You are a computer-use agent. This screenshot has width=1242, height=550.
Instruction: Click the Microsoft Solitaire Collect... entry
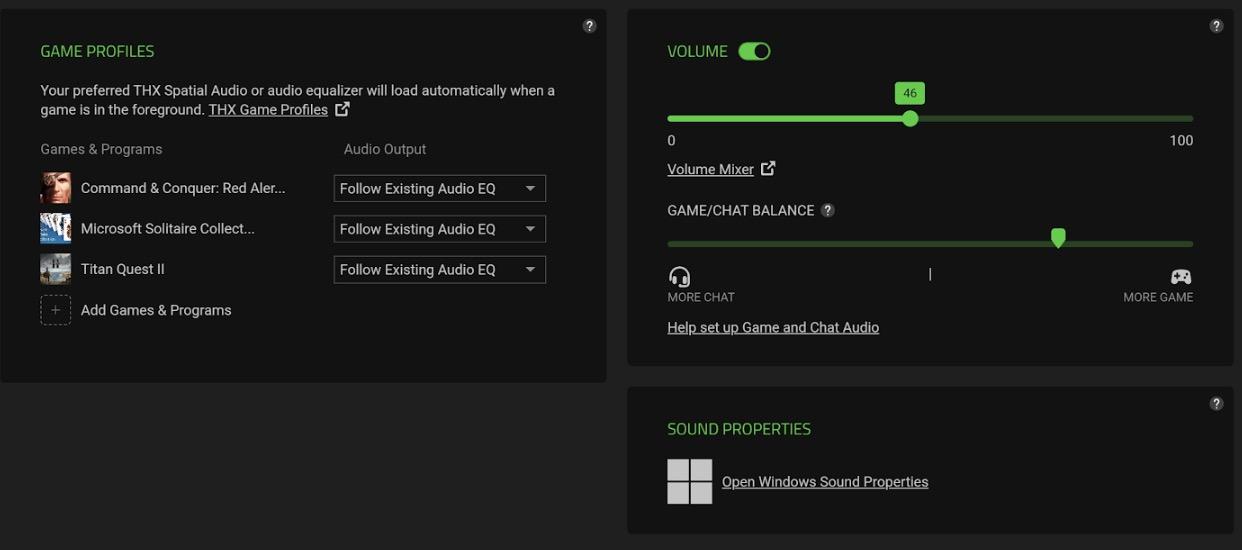(168, 228)
